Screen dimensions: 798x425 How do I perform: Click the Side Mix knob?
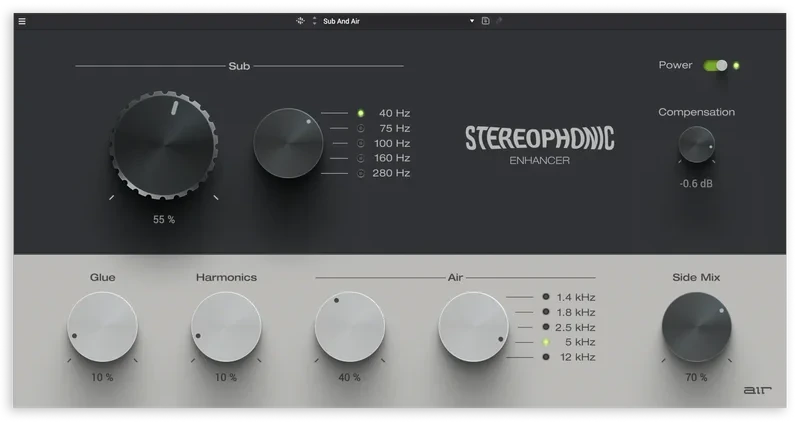[696, 327]
